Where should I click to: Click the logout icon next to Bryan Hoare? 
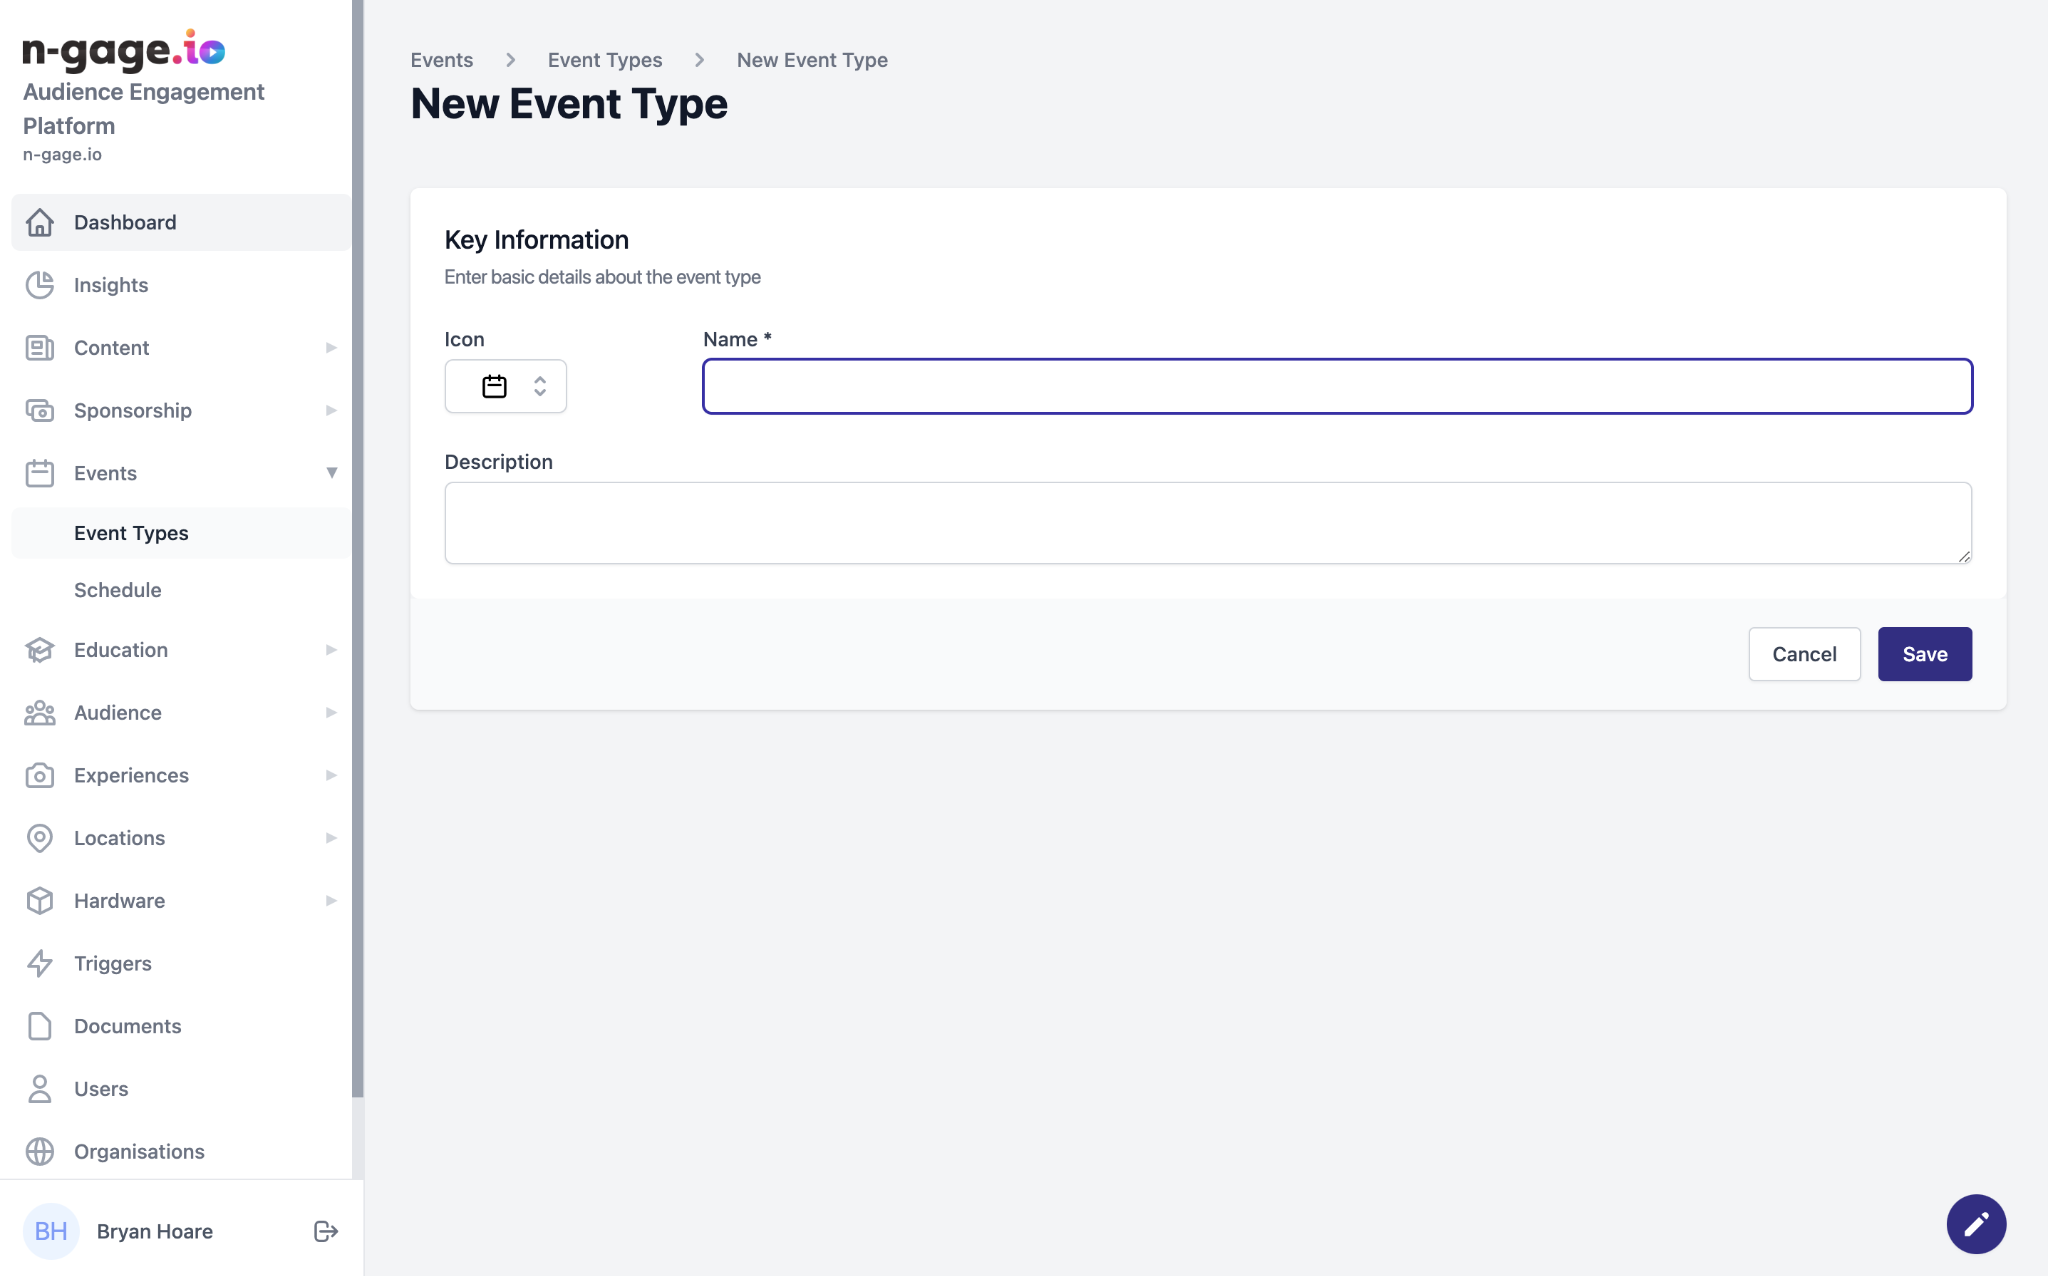pos(326,1231)
